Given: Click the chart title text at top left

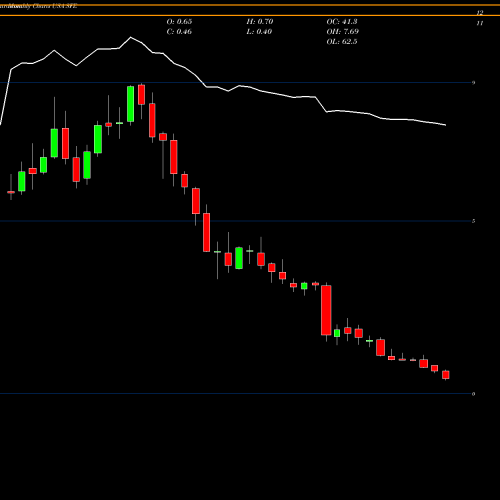Looking at the screenshot, I should (x=39, y=6).
